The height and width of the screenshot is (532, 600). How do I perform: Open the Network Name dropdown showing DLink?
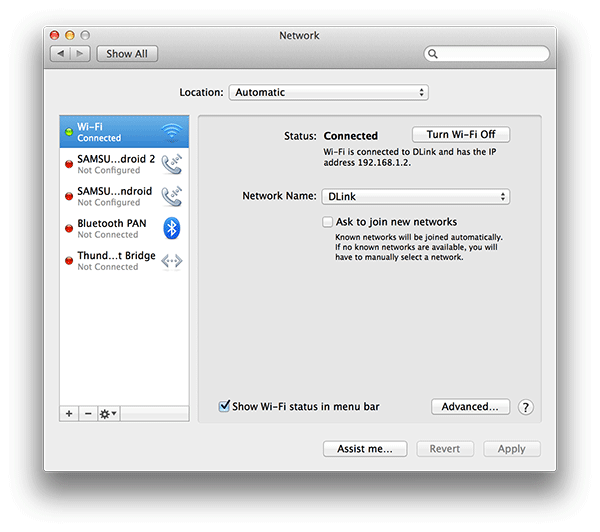click(416, 196)
